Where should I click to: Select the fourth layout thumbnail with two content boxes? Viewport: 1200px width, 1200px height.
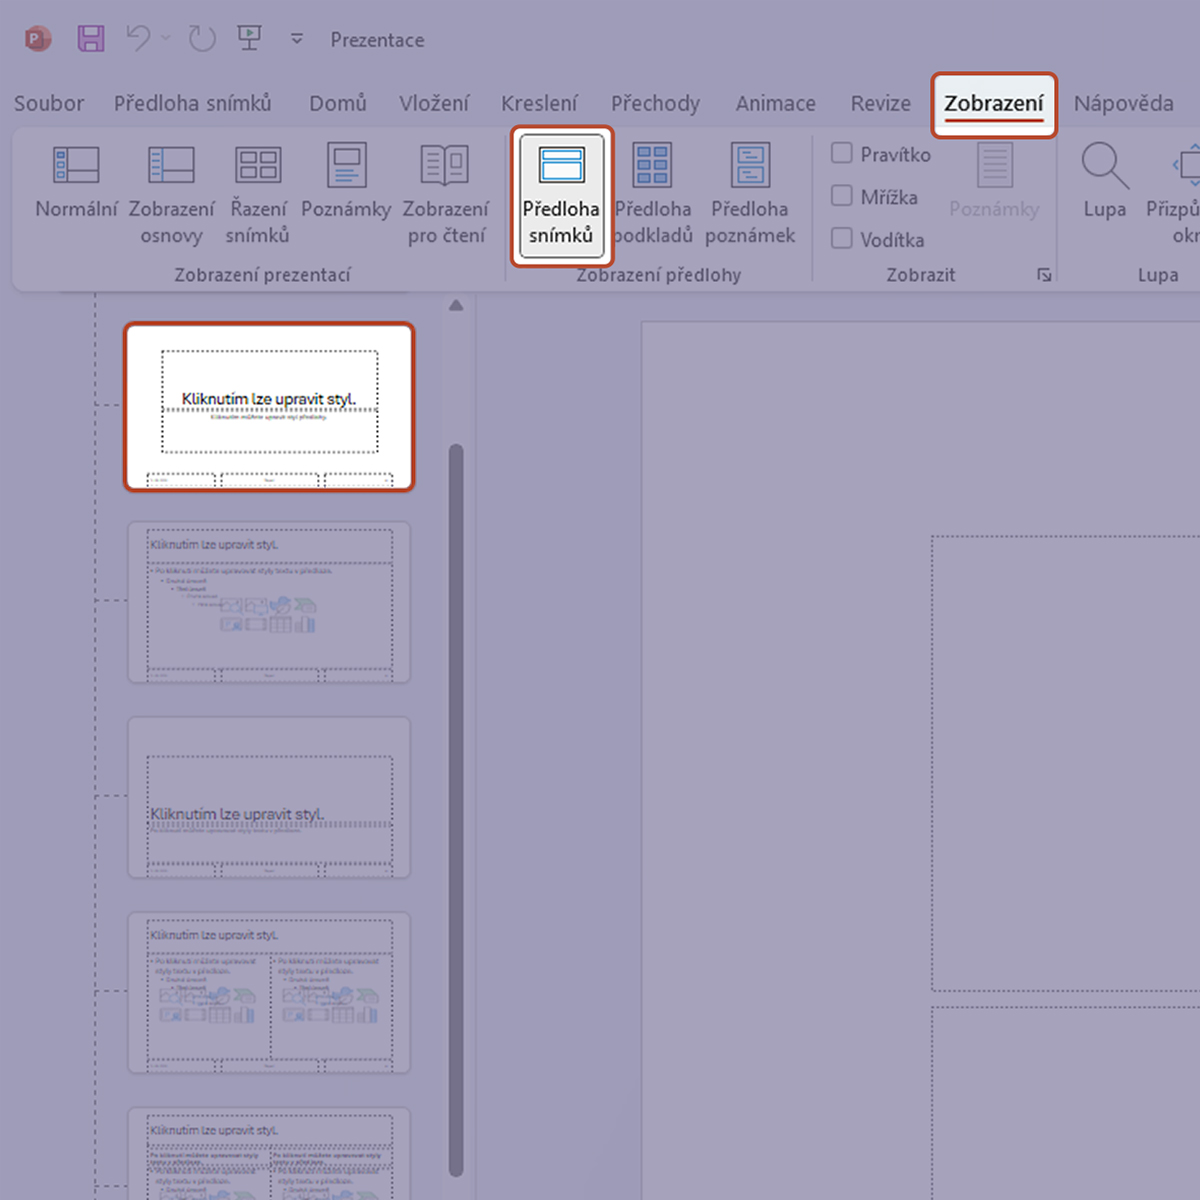269,992
